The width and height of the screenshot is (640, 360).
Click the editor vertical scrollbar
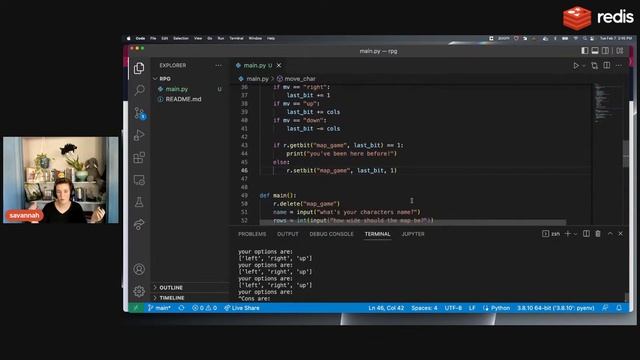pyautogui.click(x=626, y=153)
